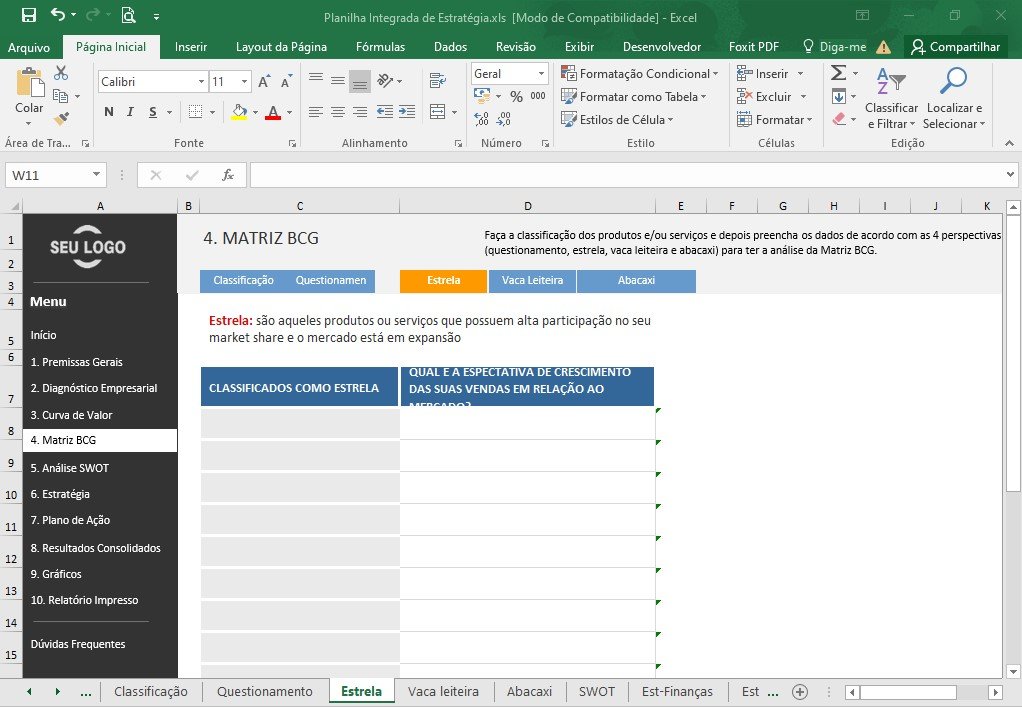This screenshot has height=707, width=1022.
Task: Align cell text left
Action: pyautogui.click(x=316, y=112)
